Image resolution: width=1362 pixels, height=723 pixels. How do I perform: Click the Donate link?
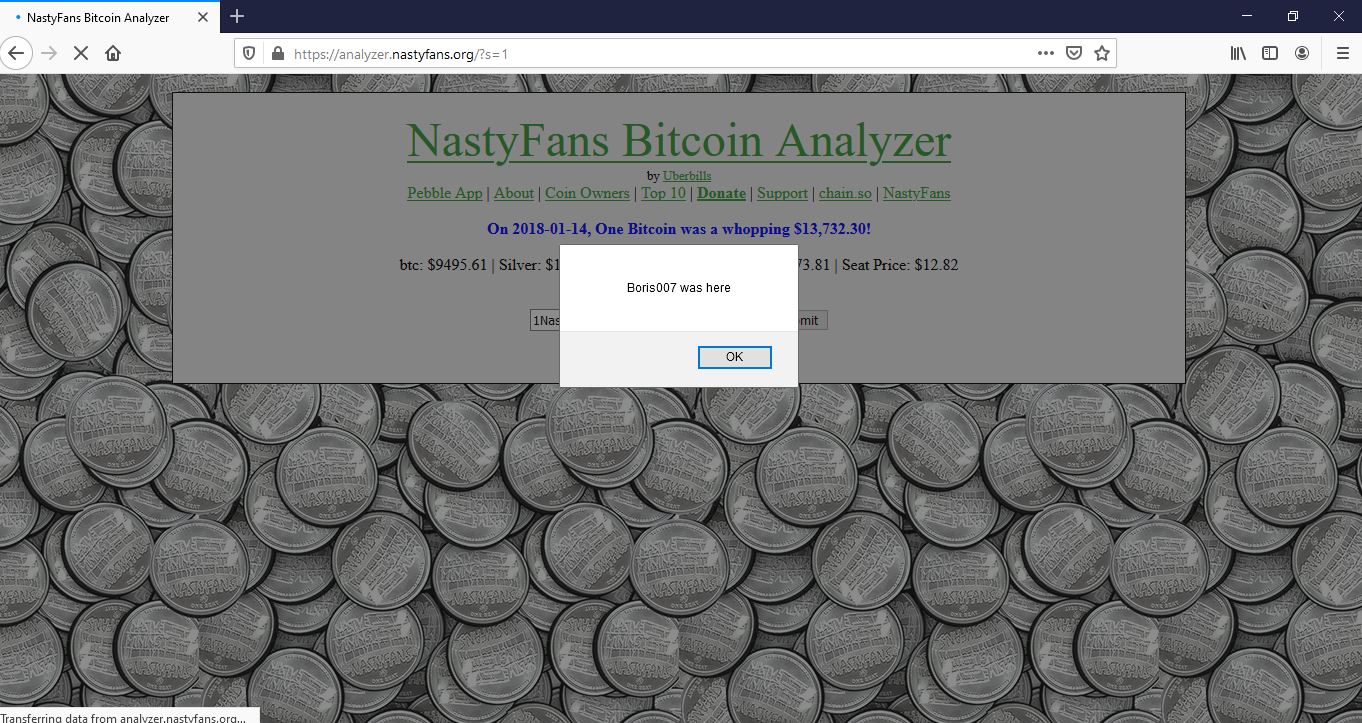coord(721,193)
